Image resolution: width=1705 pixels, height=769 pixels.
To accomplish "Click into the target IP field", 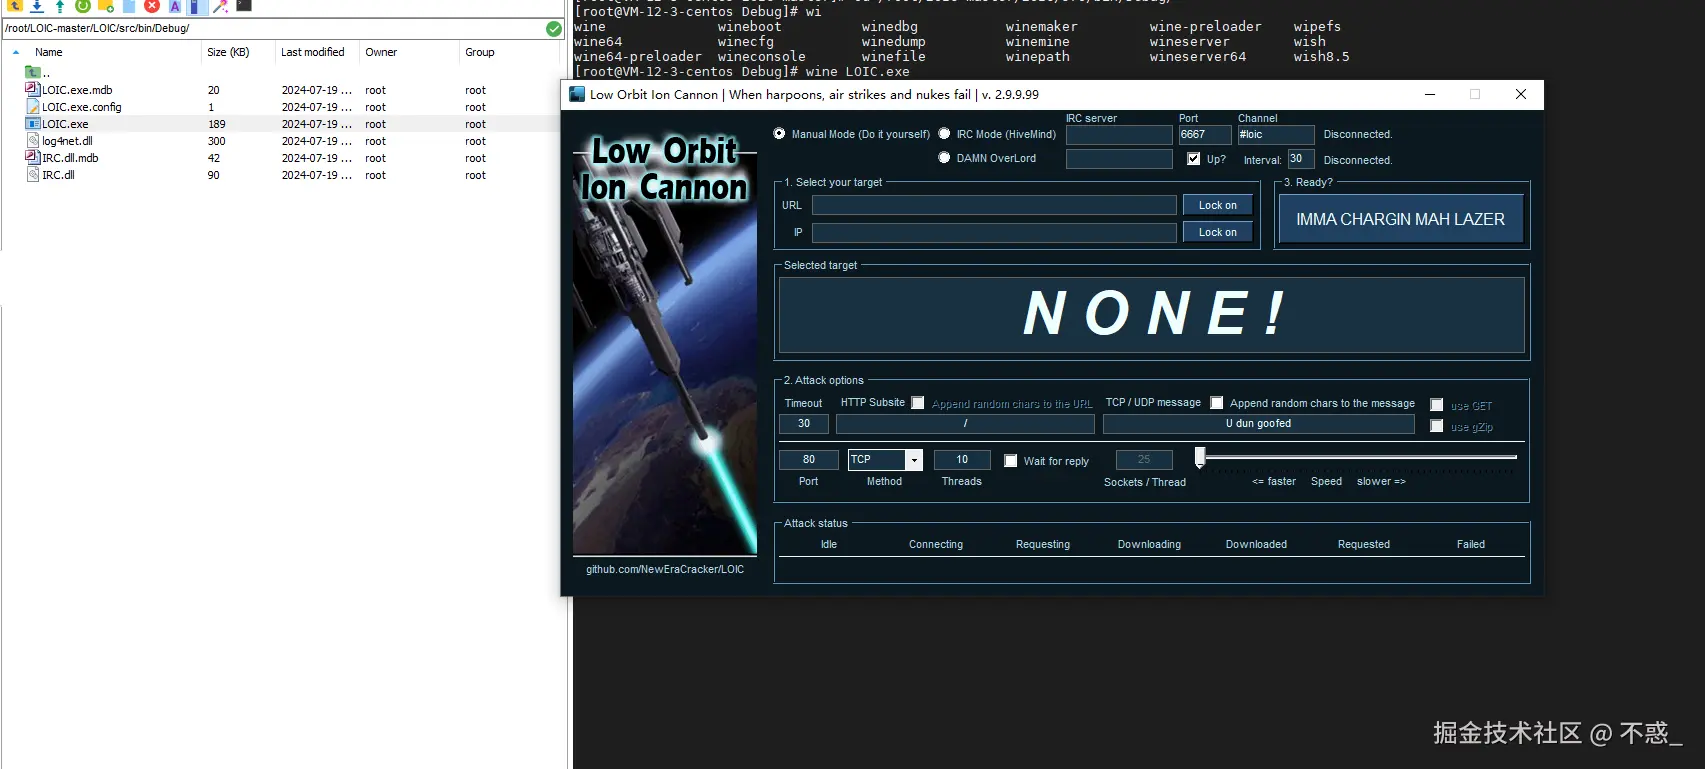I will click(x=994, y=232).
